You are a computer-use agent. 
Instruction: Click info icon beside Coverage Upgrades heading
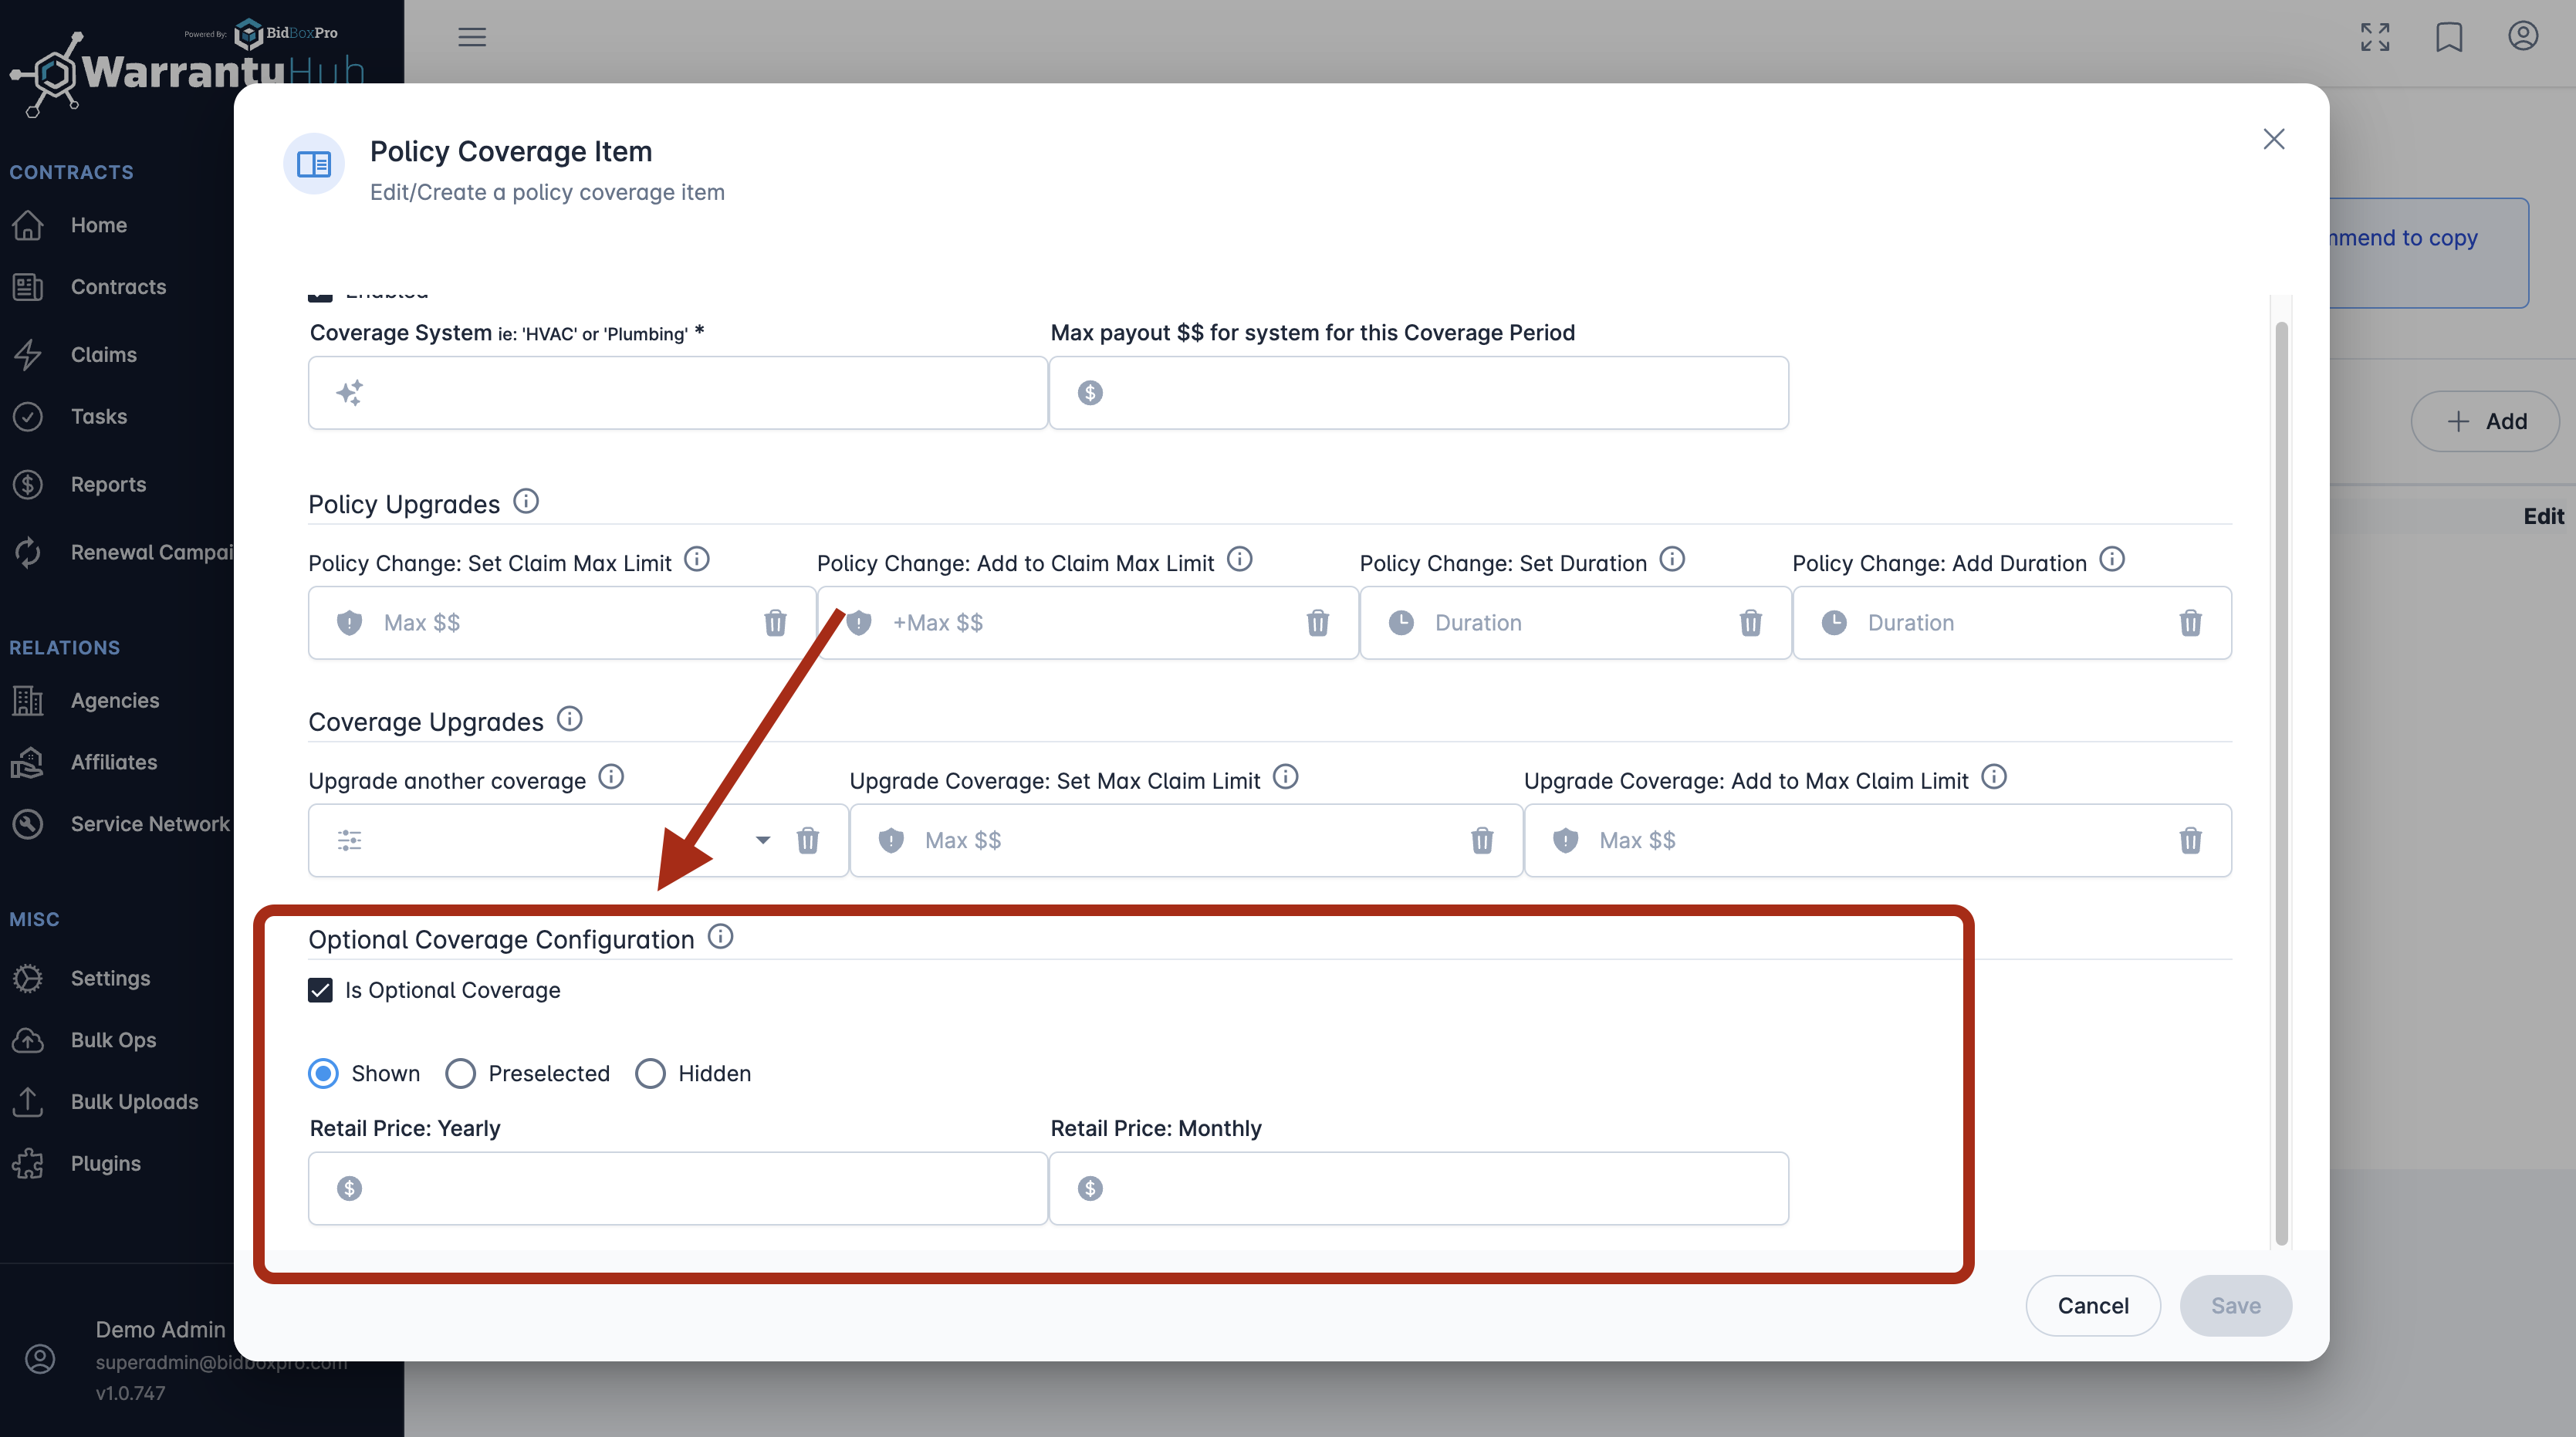(570, 719)
